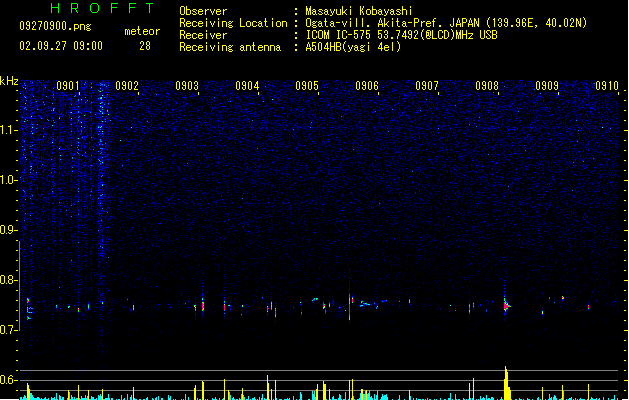Viewport: 629px width, 400px height.
Task: Click the 0.8 kHz axis label
Action: pos(9,280)
